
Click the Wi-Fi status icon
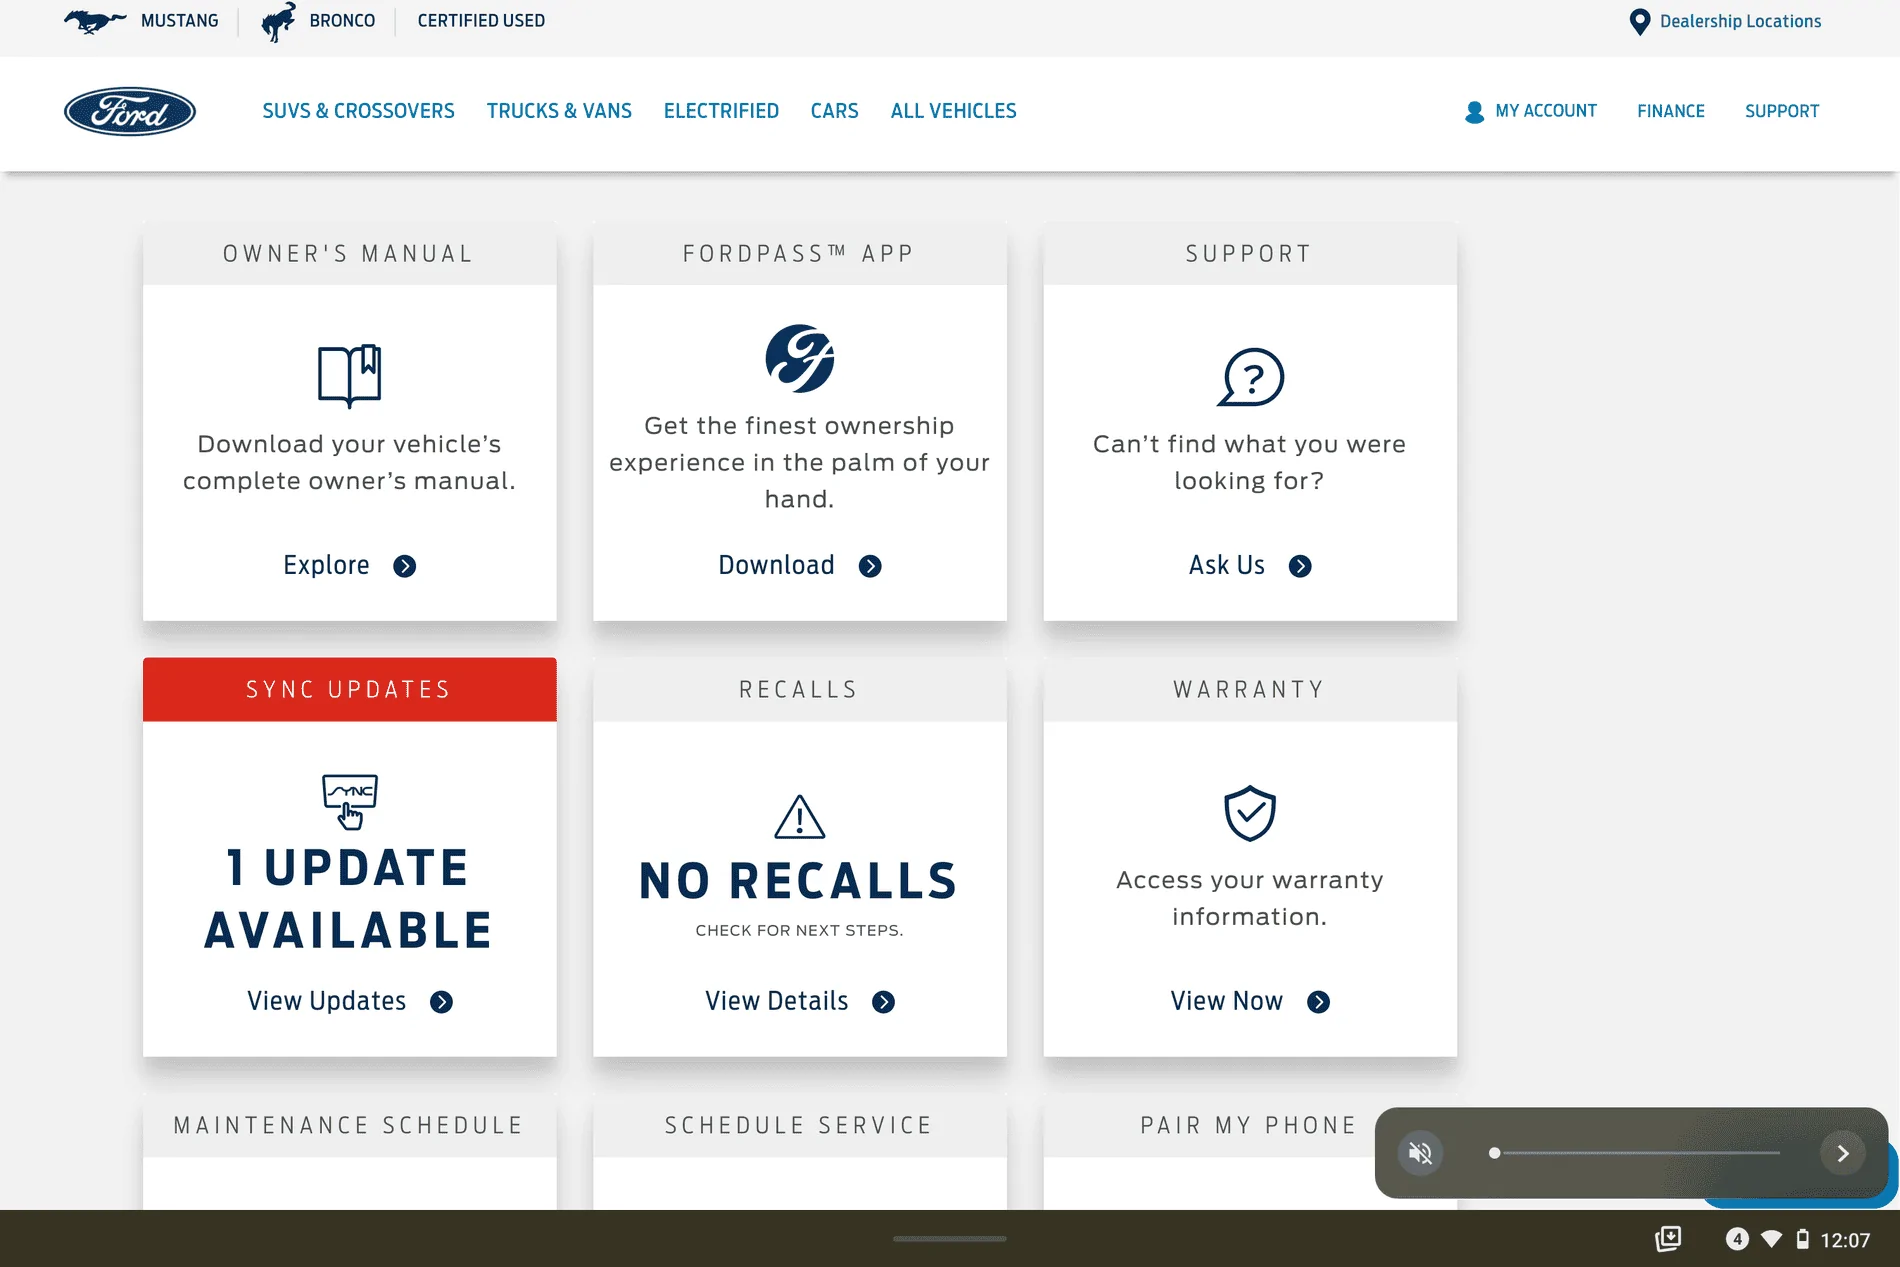pos(1772,1239)
